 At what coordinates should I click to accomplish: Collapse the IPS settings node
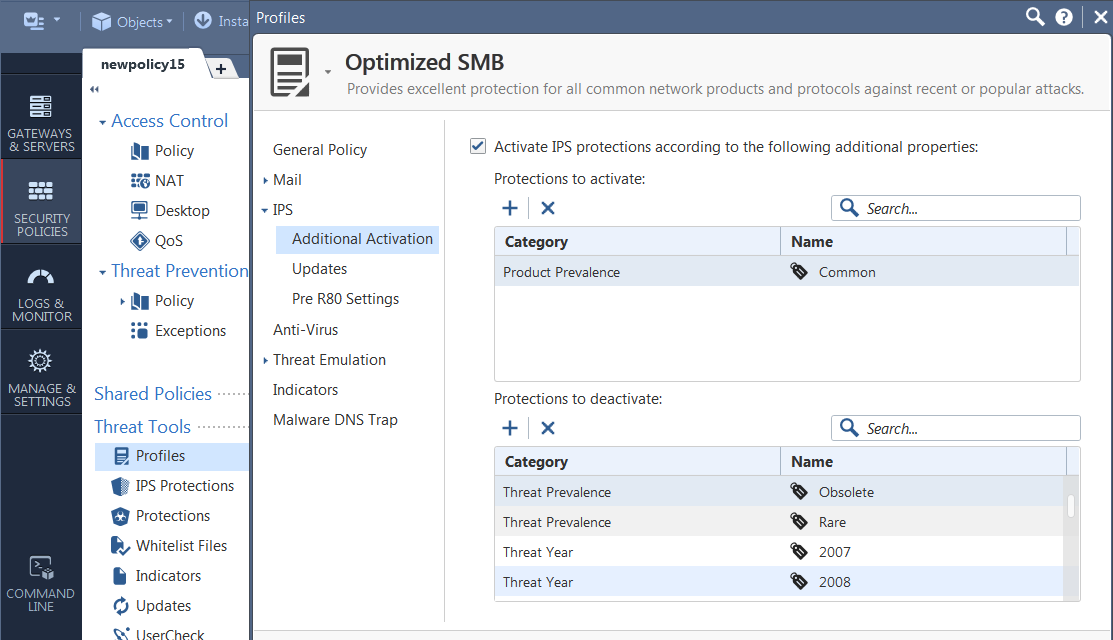pos(265,211)
